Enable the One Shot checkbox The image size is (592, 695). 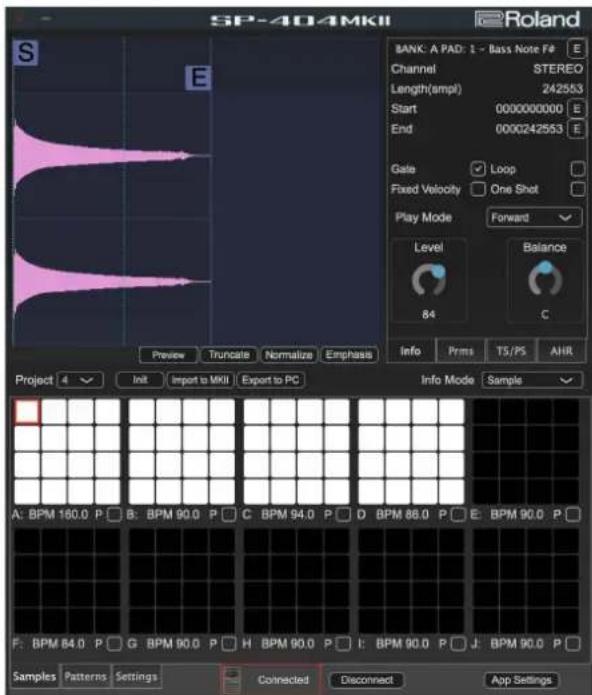tap(577, 189)
